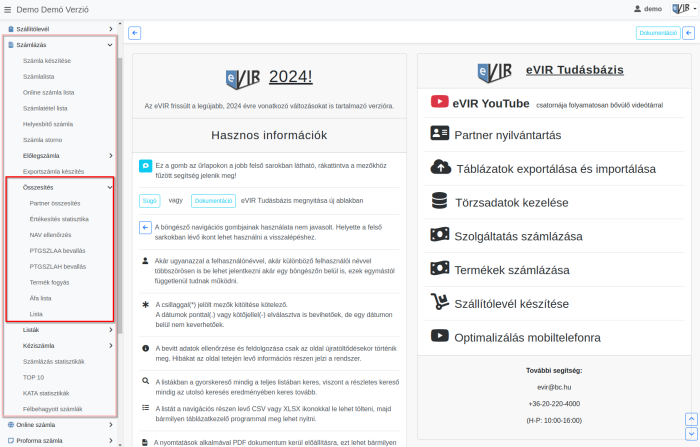Select Értékesítés statisztika in sidebar

[x=59, y=219]
